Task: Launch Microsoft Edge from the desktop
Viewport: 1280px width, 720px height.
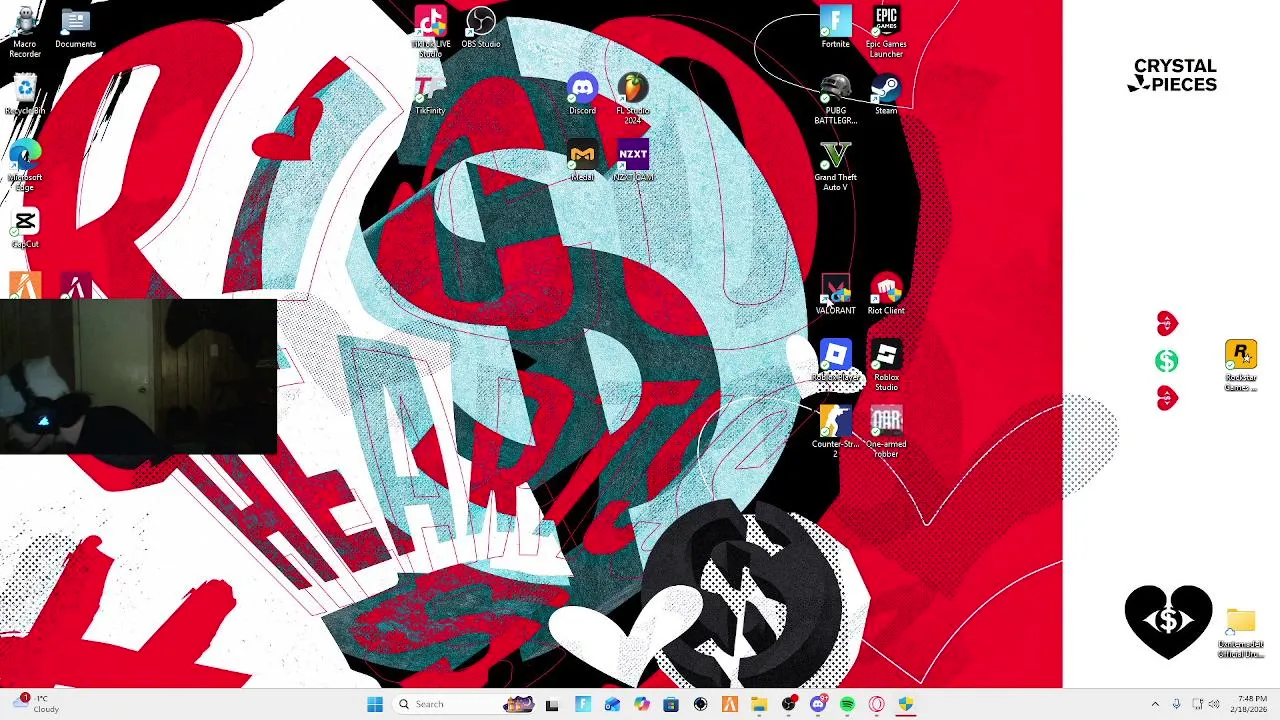Action: tap(25, 166)
